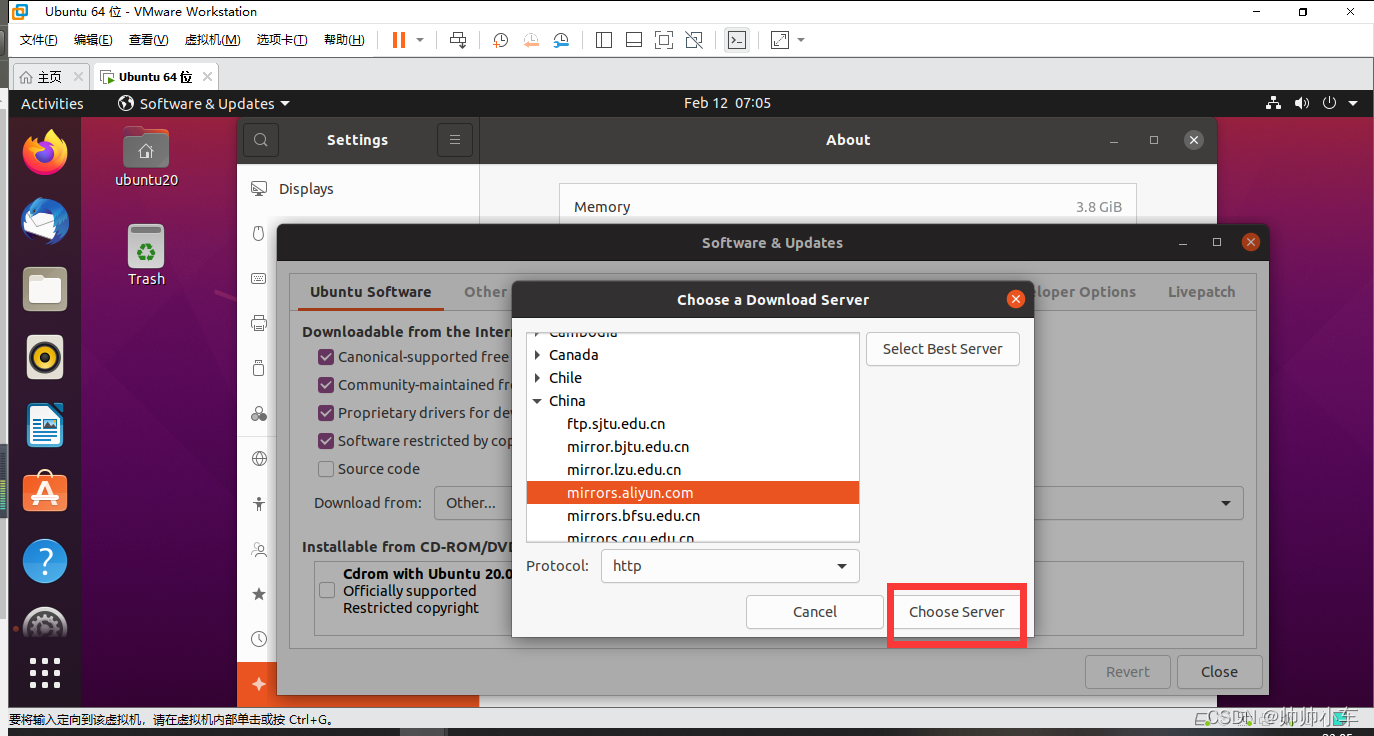Launch Thunderbird Mail from the dock

click(x=45, y=221)
